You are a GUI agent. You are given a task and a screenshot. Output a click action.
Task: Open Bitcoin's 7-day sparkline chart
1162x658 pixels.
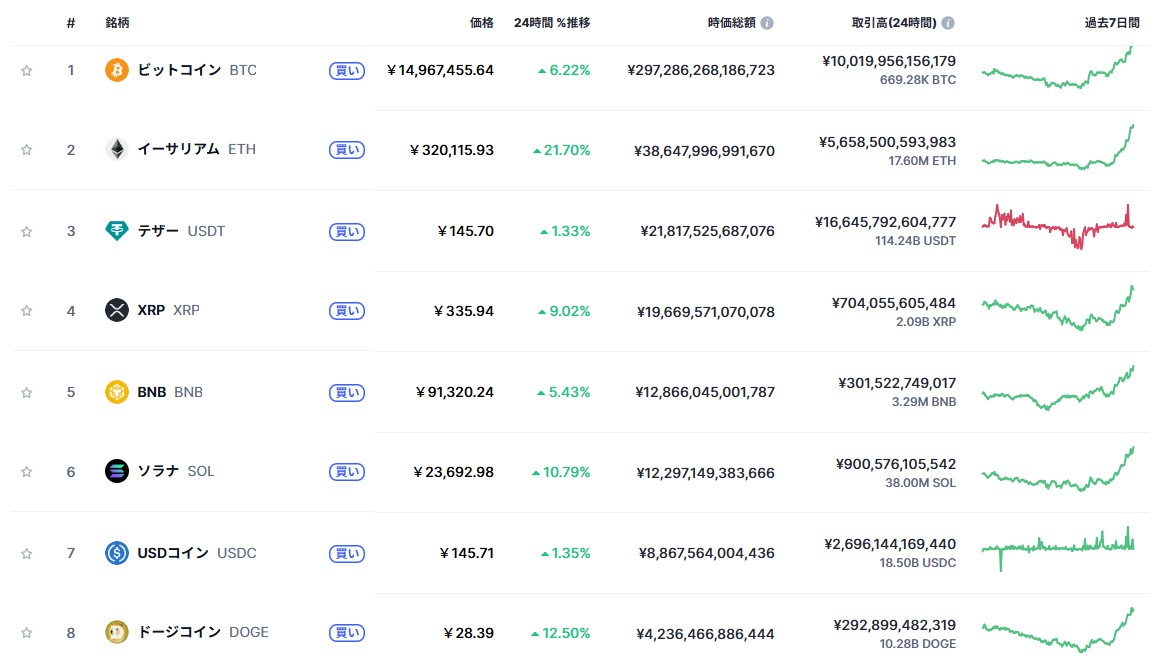tap(1058, 67)
